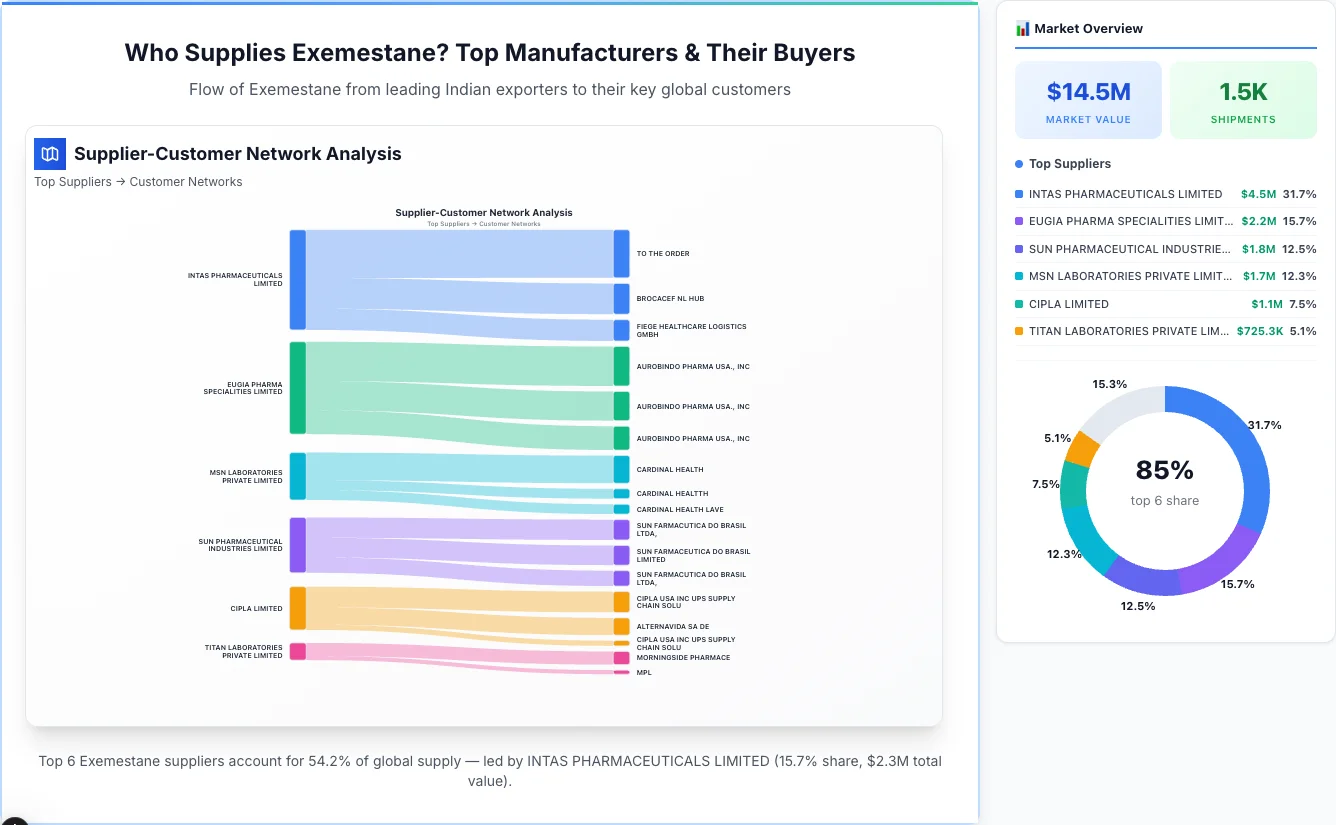
Task: Click the blue square beside INTAS PHARMACEUTICALS LIMITED
Action: [x=1019, y=194]
